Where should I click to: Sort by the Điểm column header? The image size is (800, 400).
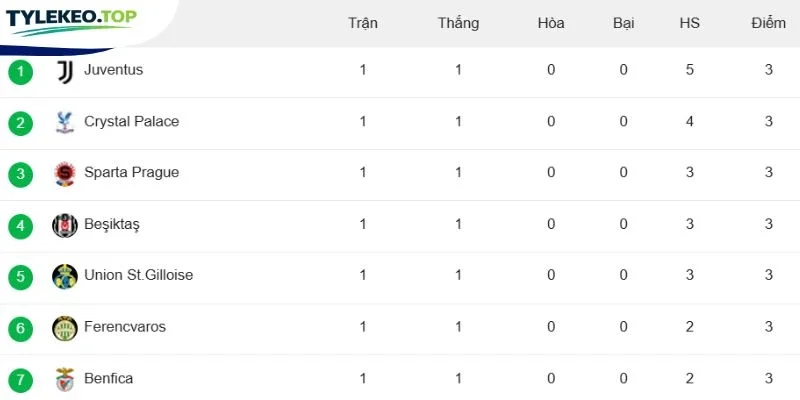click(768, 23)
